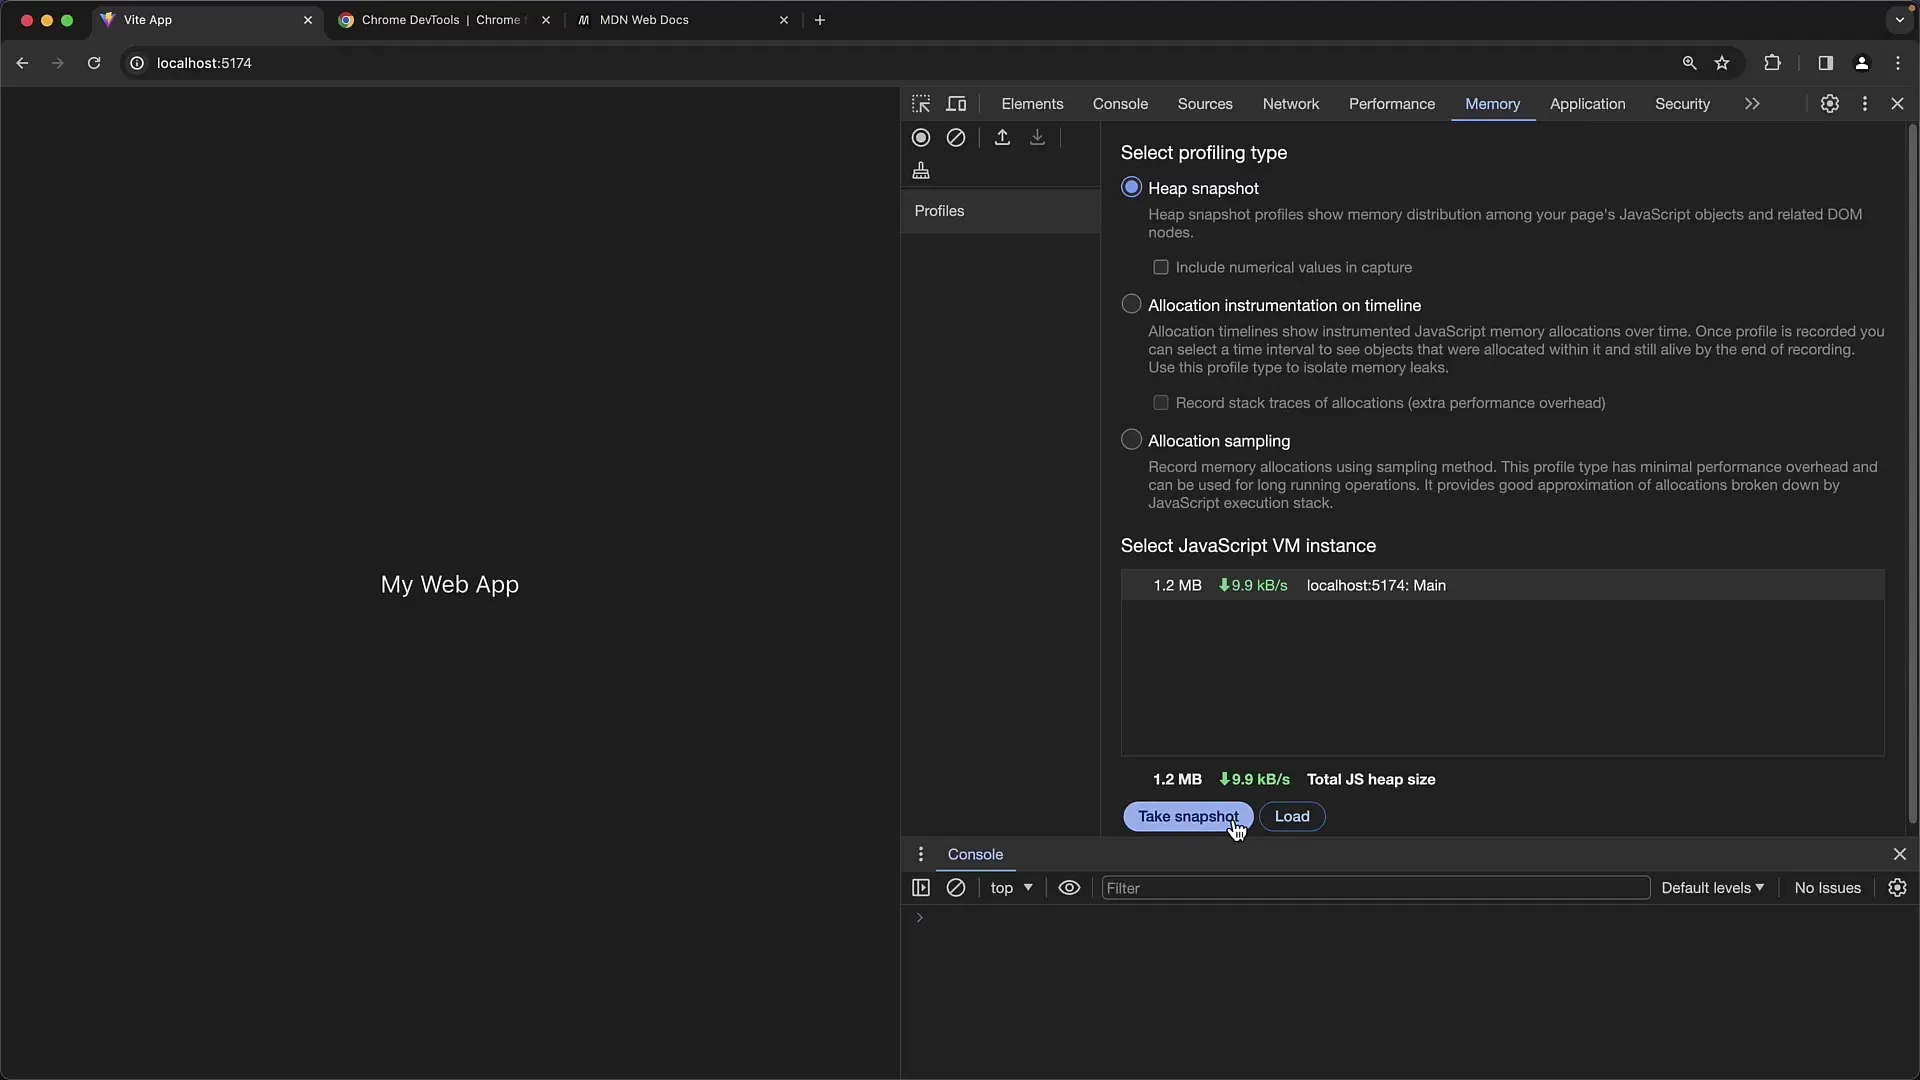Image resolution: width=1920 pixels, height=1080 pixels.
Task: Open a new browser tab with plus
Action: [x=820, y=20]
